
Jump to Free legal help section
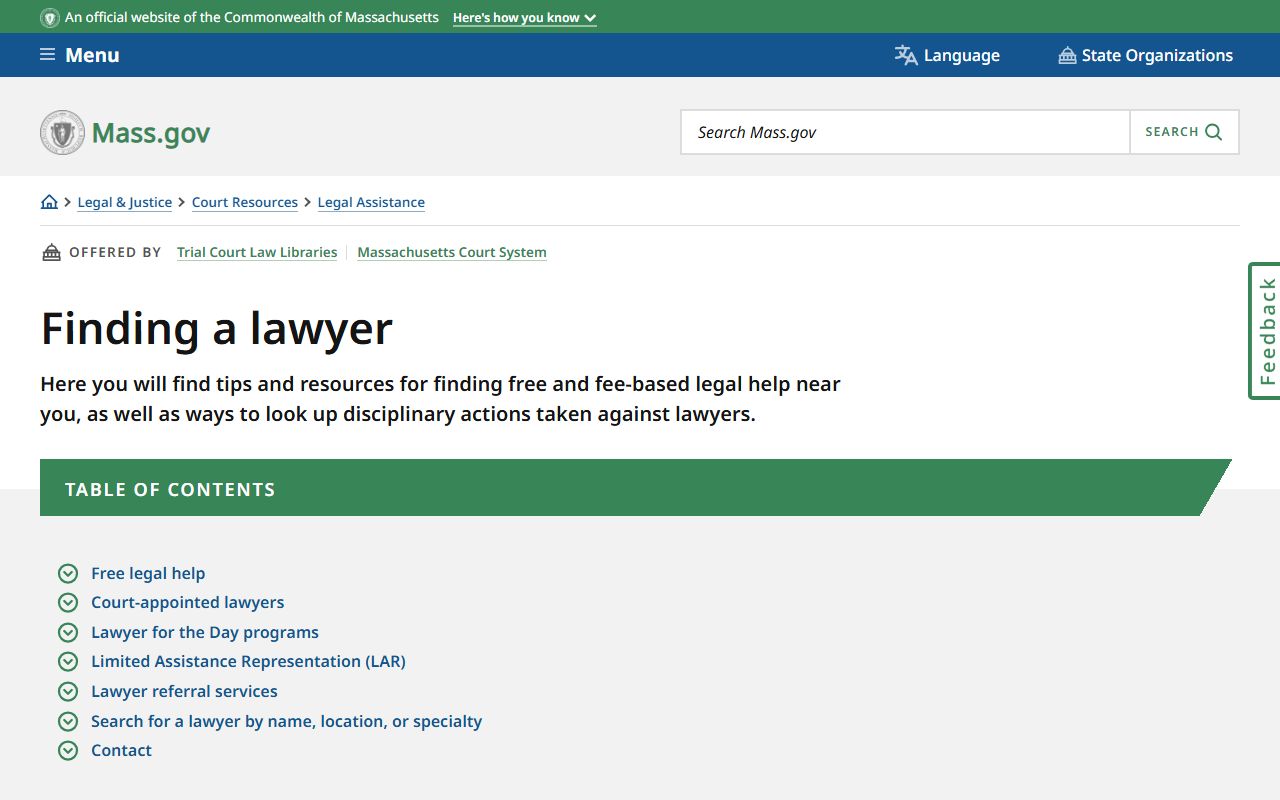click(x=148, y=573)
